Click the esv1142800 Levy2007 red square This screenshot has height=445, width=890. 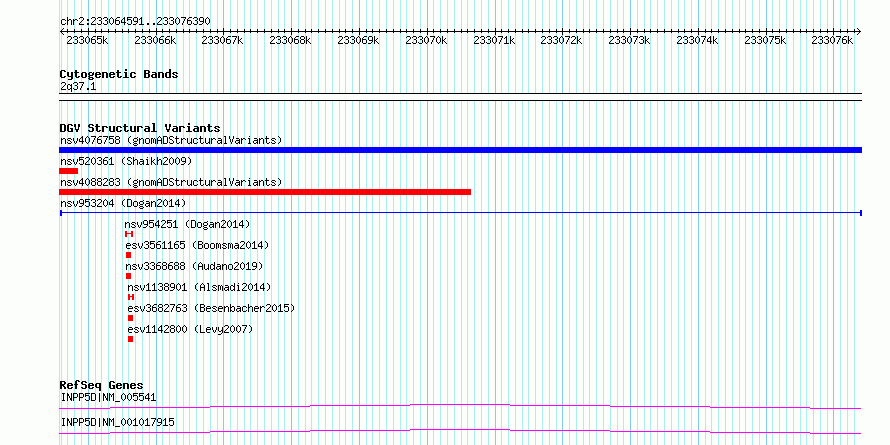click(131, 339)
